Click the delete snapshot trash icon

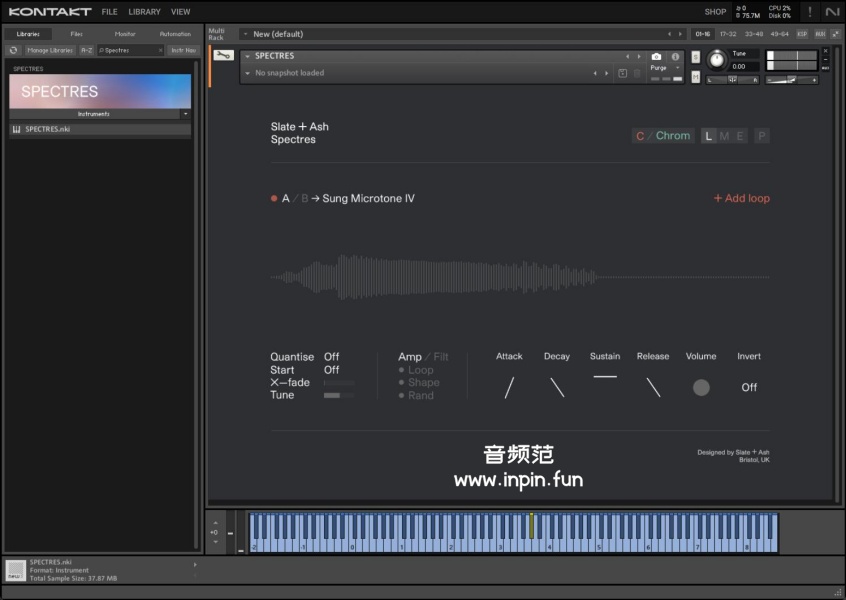point(637,73)
